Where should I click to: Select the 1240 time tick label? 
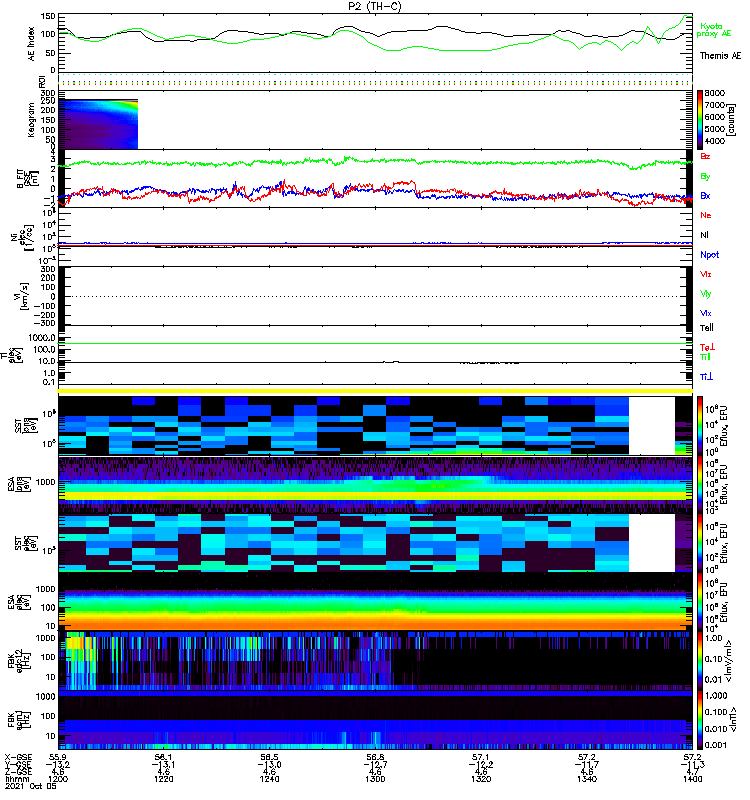click(x=269, y=779)
